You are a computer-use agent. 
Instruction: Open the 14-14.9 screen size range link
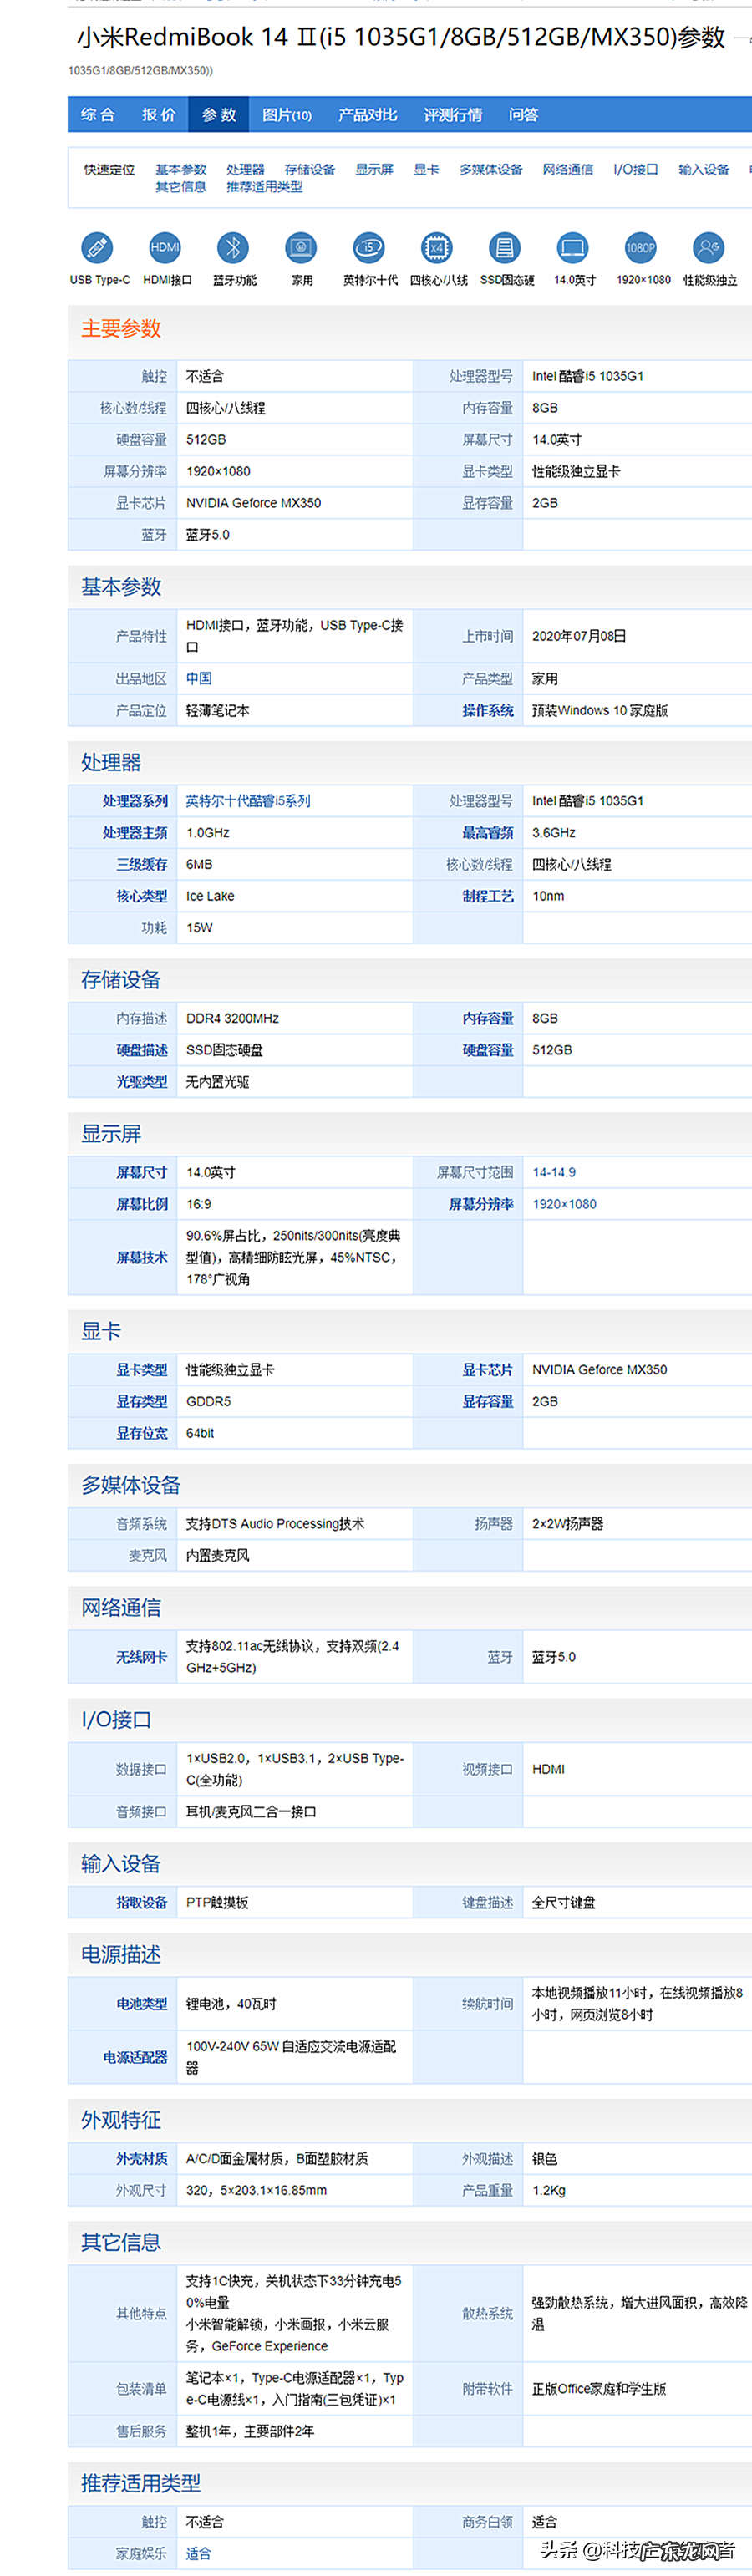point(554,1172)
